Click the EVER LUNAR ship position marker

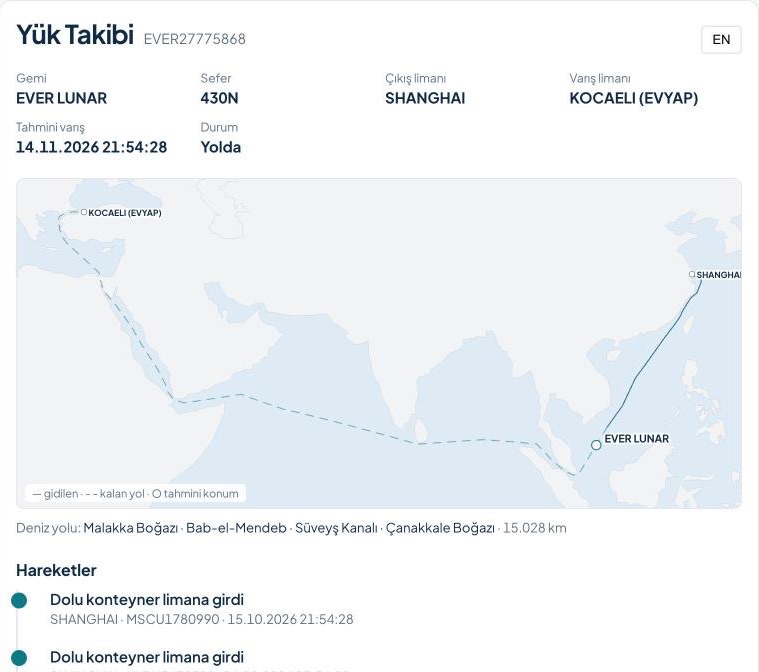tap(596, 445)
